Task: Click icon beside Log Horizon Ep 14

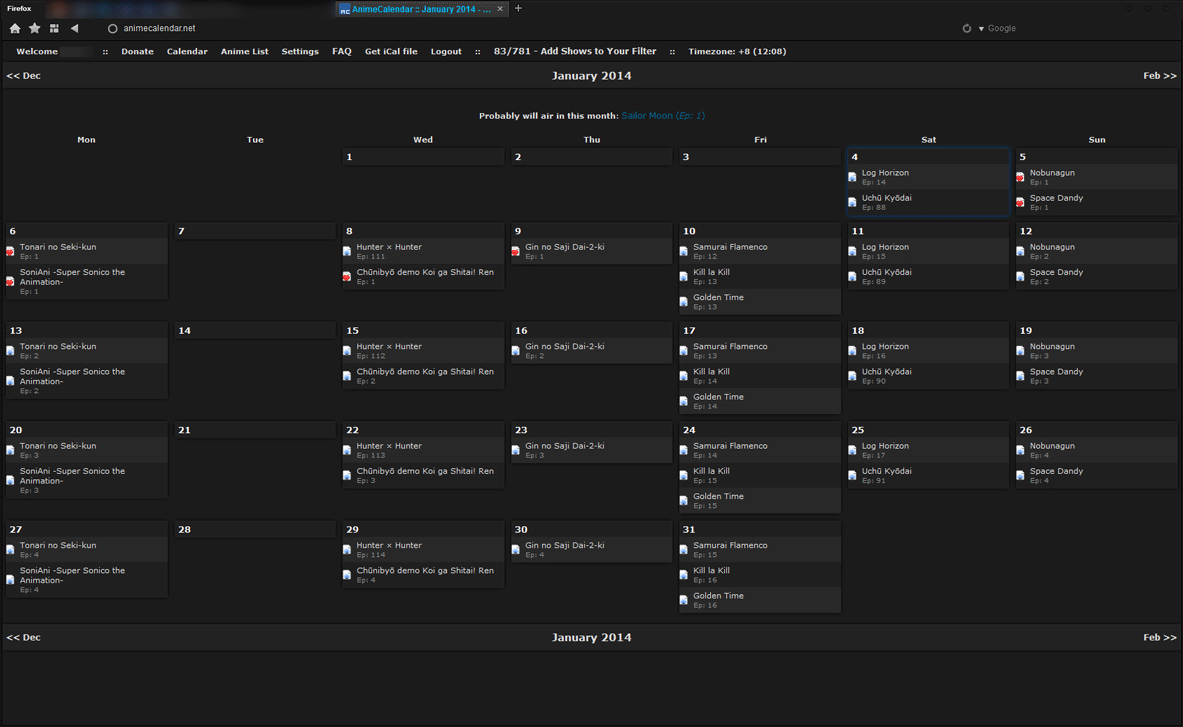Action: click(x=853, y=177)
